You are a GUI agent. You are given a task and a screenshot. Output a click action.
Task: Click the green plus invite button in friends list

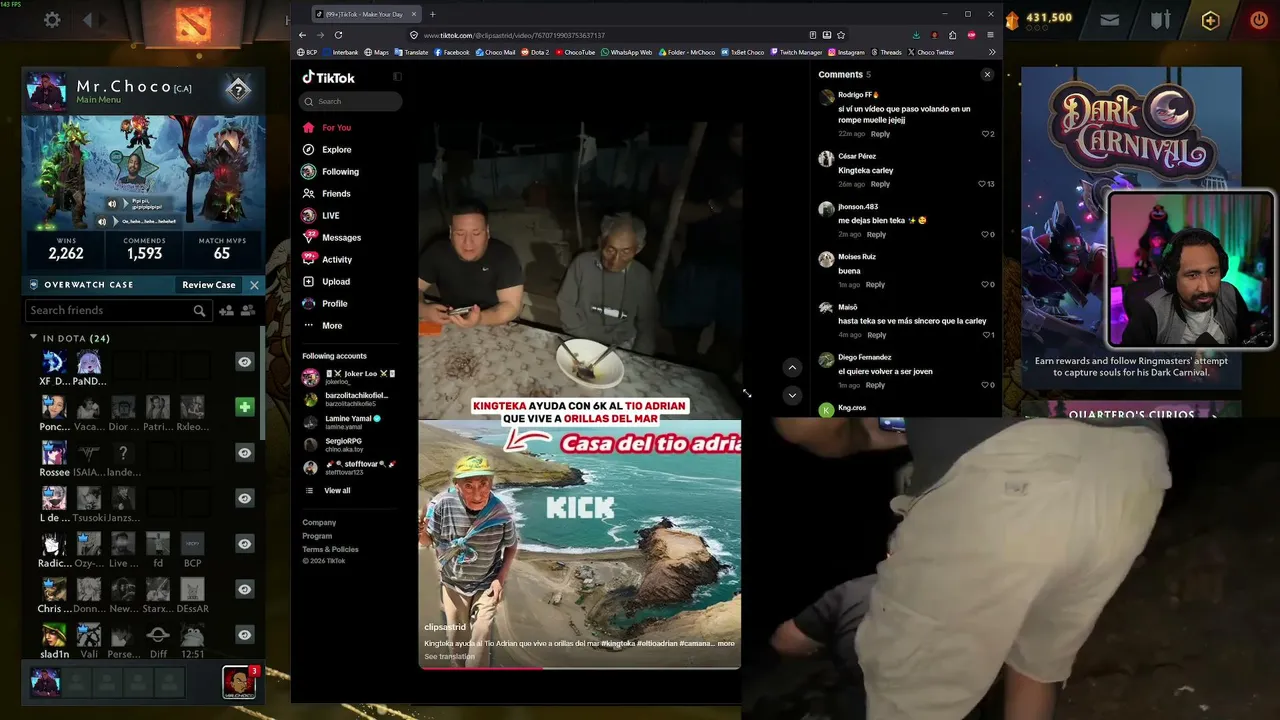(245, 407)
